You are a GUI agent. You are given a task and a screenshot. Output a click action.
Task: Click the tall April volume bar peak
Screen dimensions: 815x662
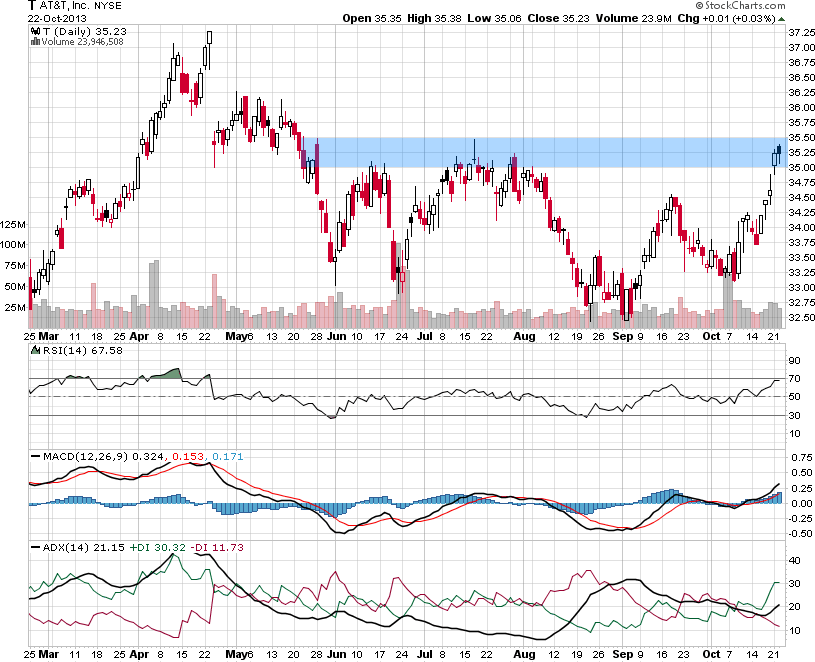coord(154,294)
